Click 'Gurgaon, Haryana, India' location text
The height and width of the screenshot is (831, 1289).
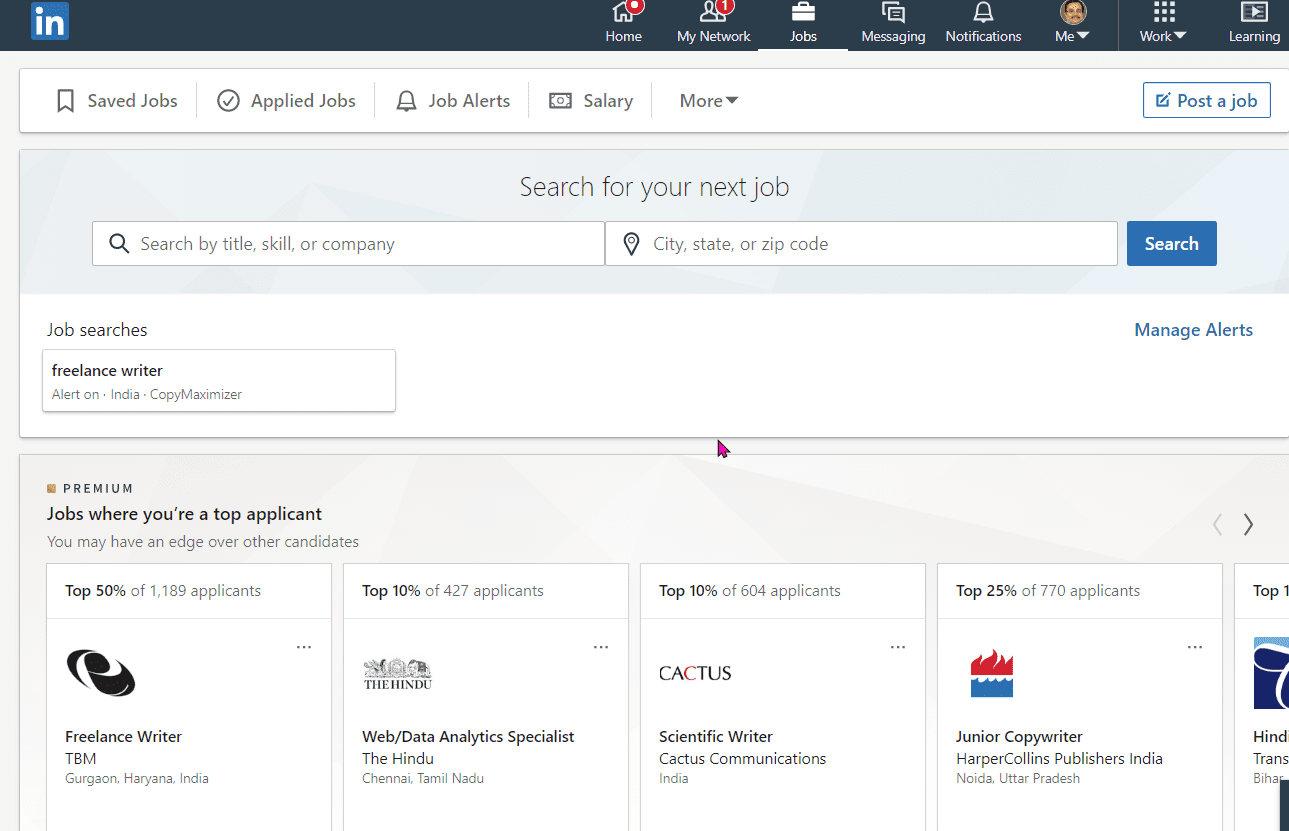(x=137, y=778)
